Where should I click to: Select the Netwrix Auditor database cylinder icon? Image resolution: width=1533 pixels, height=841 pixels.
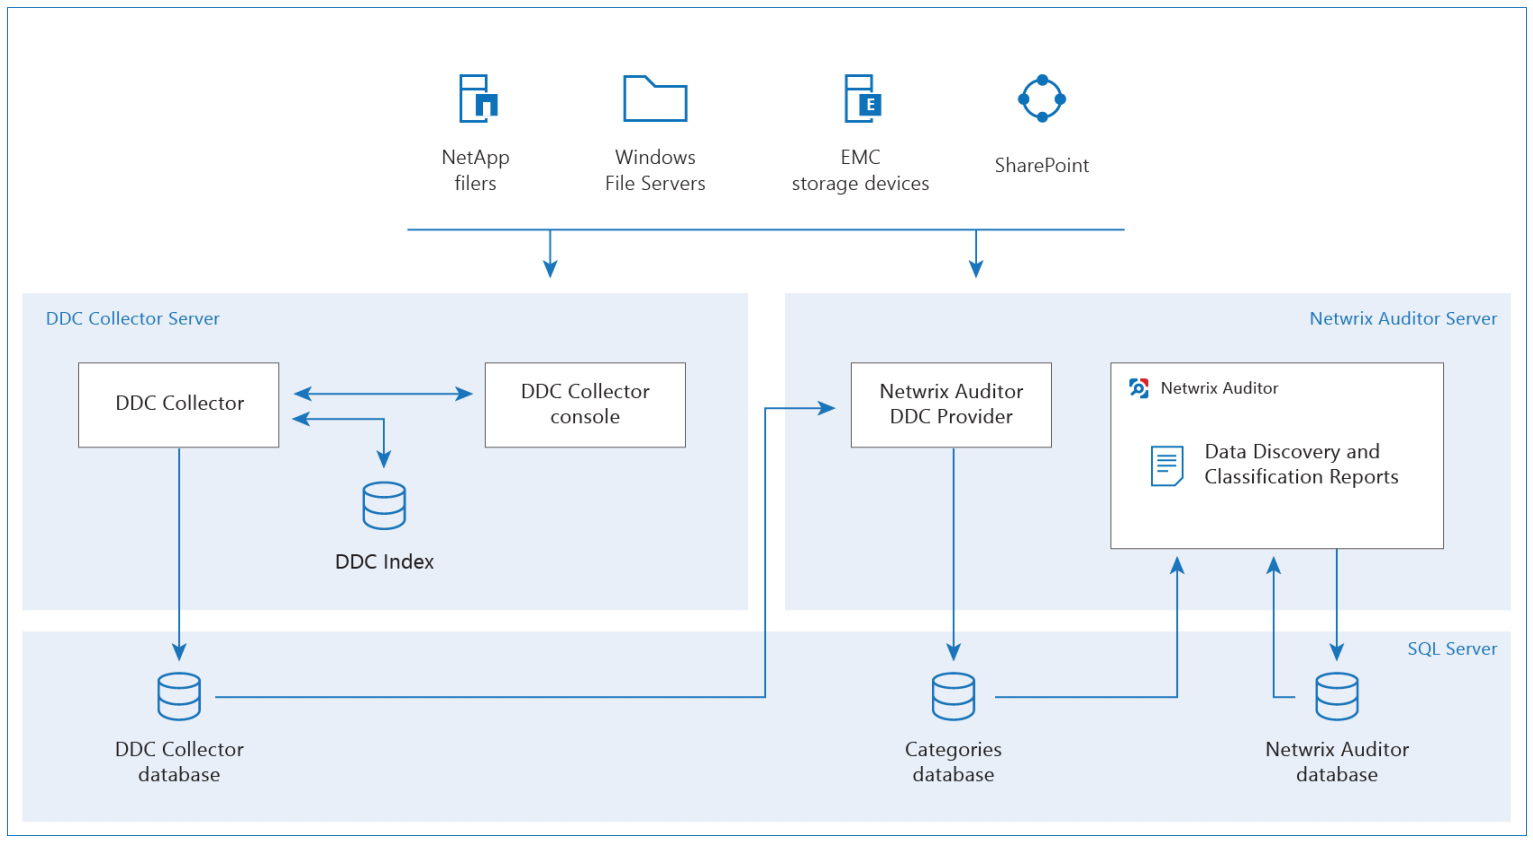pyautogui.click(x=1337, y=696)
